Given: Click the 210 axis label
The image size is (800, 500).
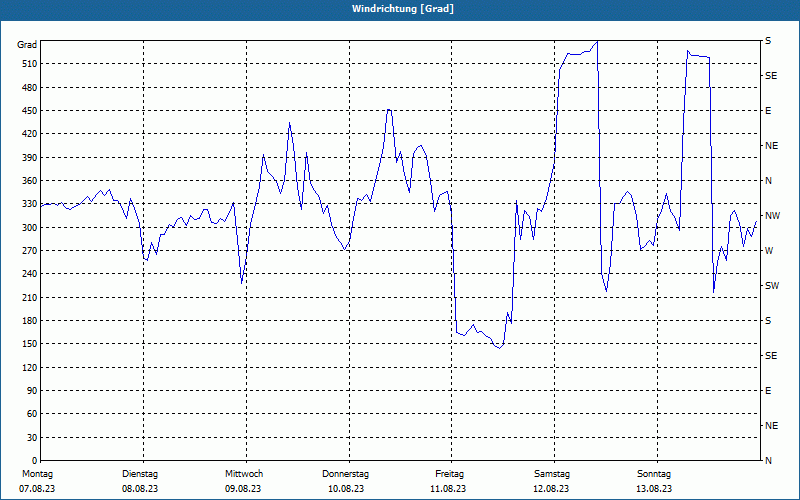Looking at the screenshot, I should pyautogui.click(x=29, y=297).
